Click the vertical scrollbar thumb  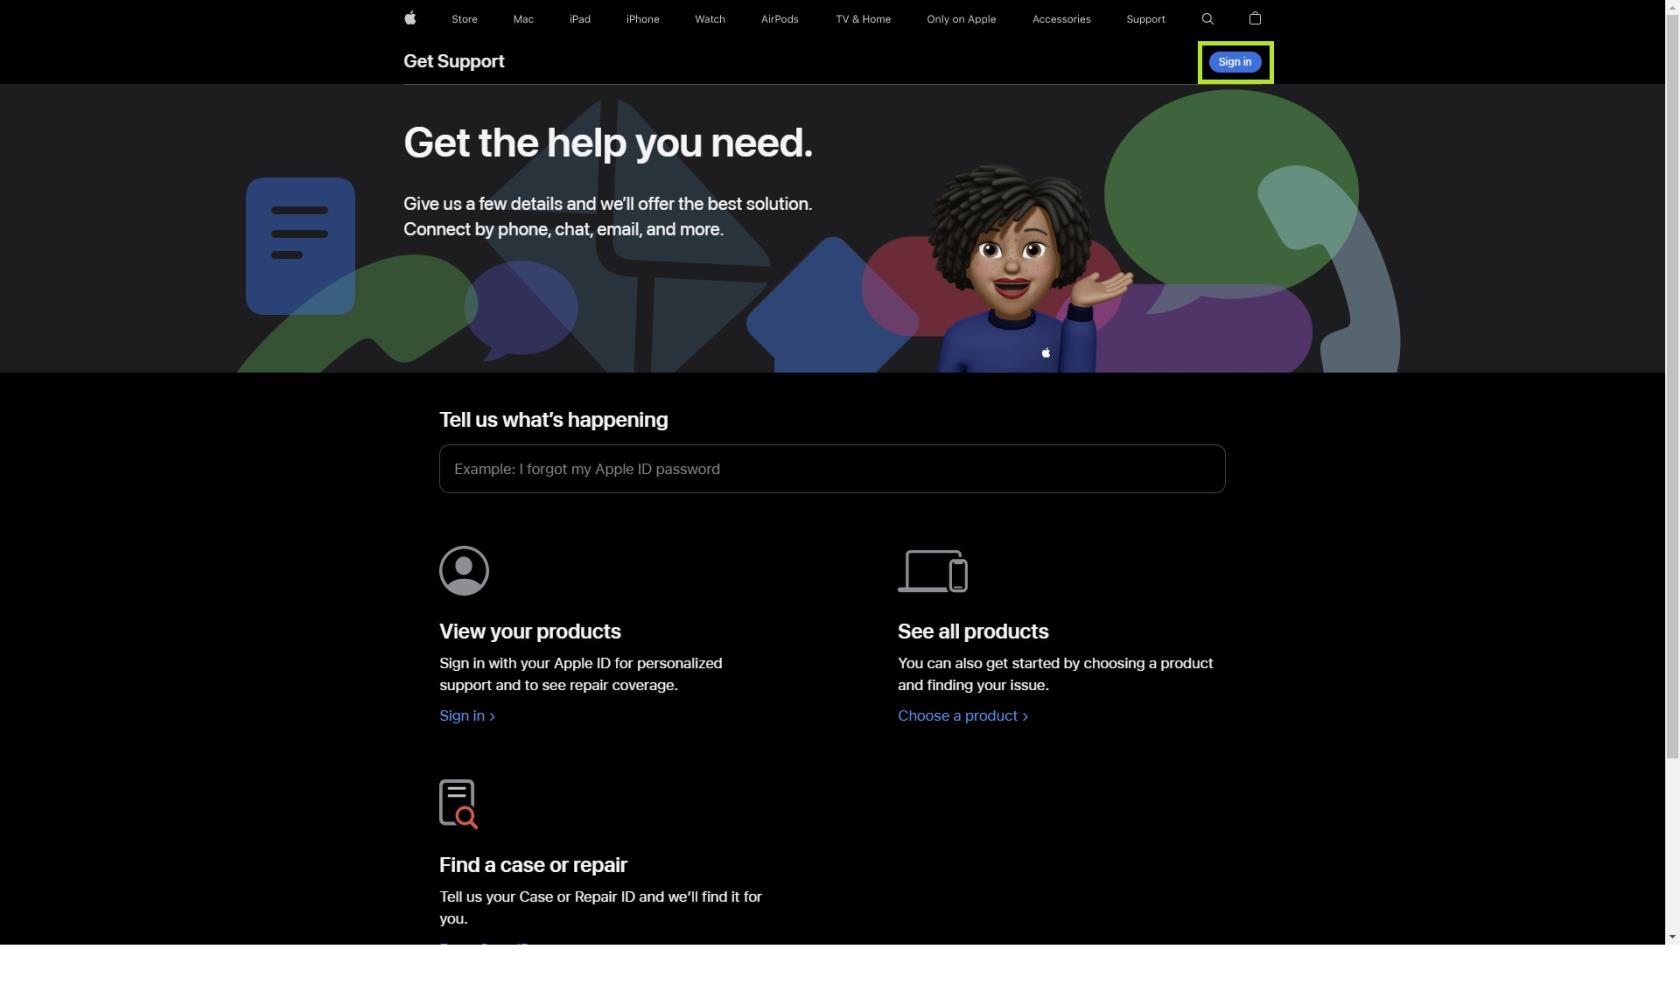point(1672,387)
